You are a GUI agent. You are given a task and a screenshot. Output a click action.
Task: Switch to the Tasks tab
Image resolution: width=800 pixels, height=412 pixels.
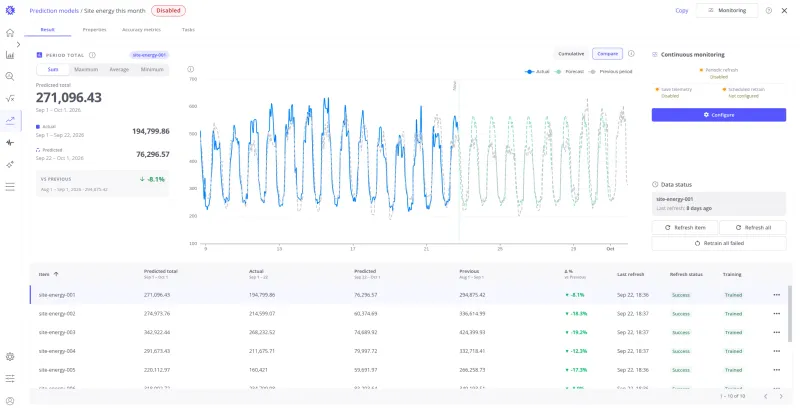[188, 30]
